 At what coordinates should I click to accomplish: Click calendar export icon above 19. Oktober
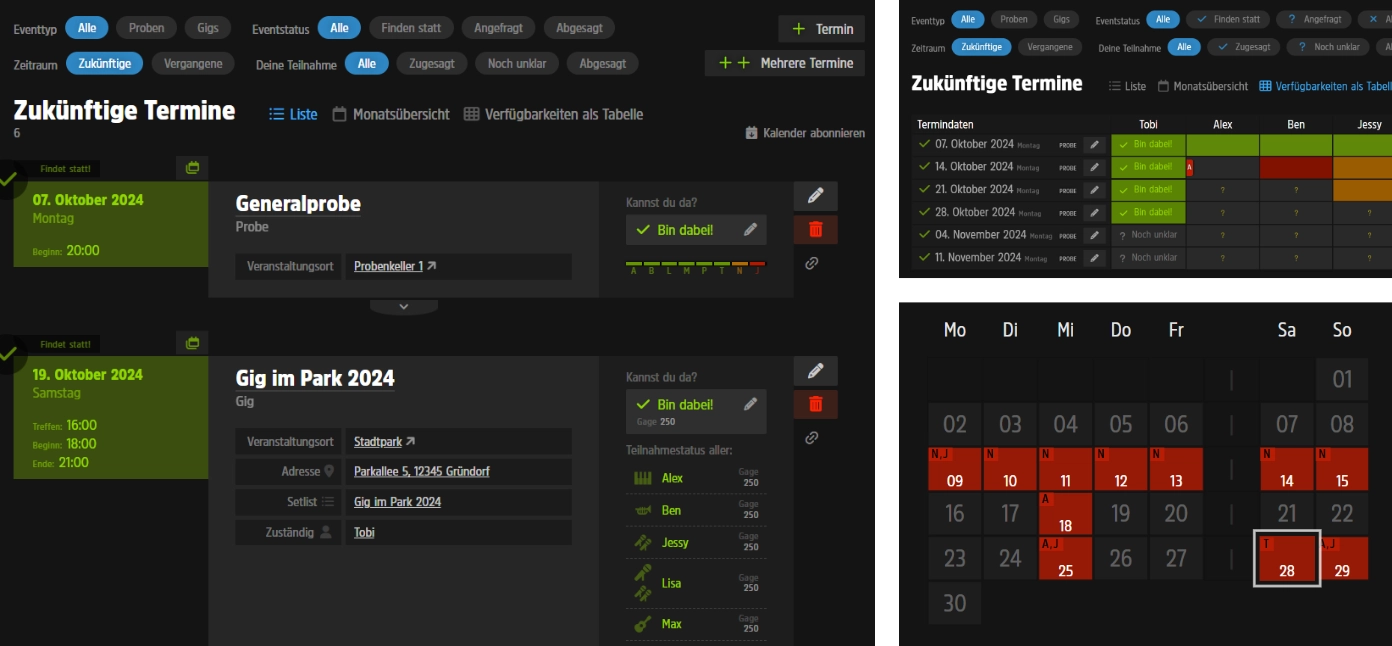tap(192, 342)
